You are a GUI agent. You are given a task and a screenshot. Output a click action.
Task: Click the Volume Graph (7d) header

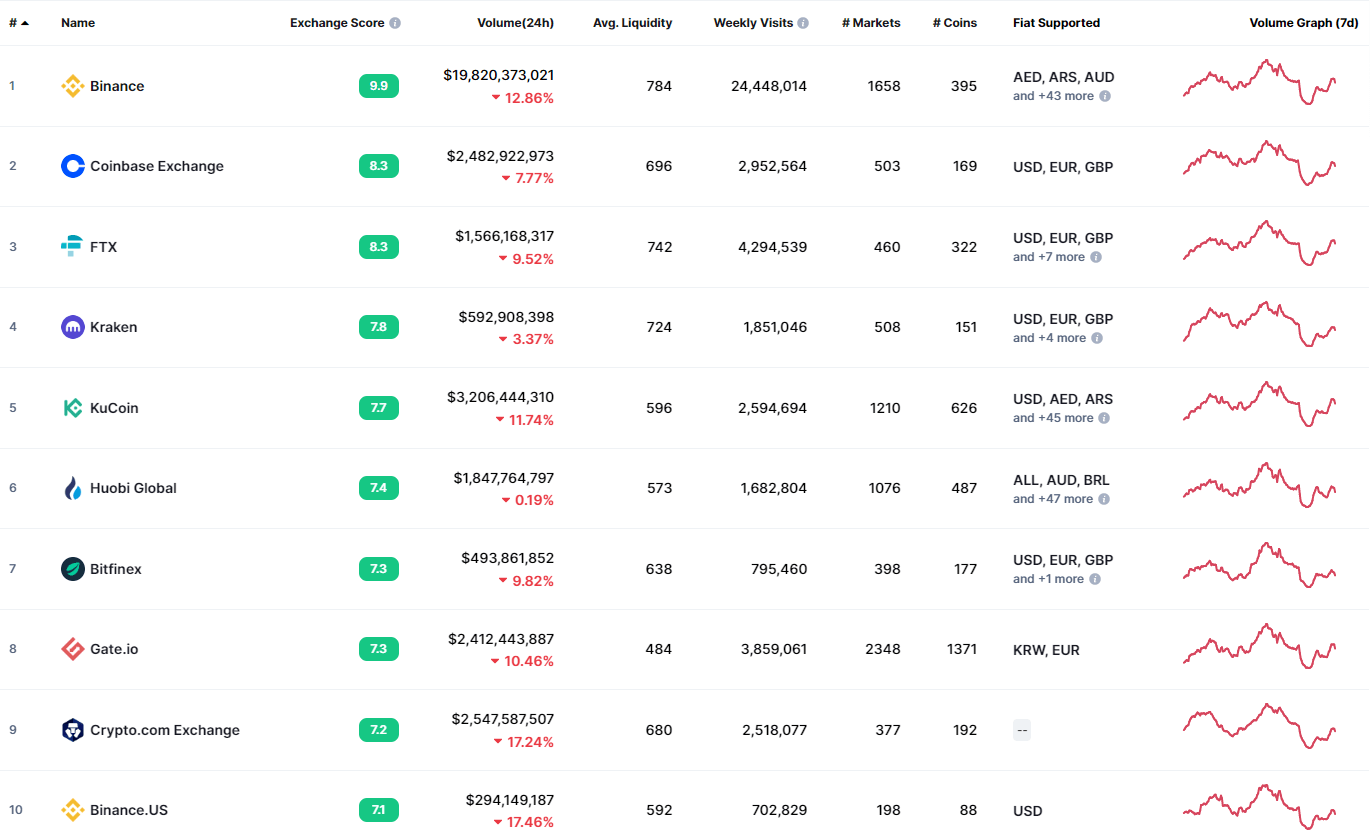(x=1304, y=23)
